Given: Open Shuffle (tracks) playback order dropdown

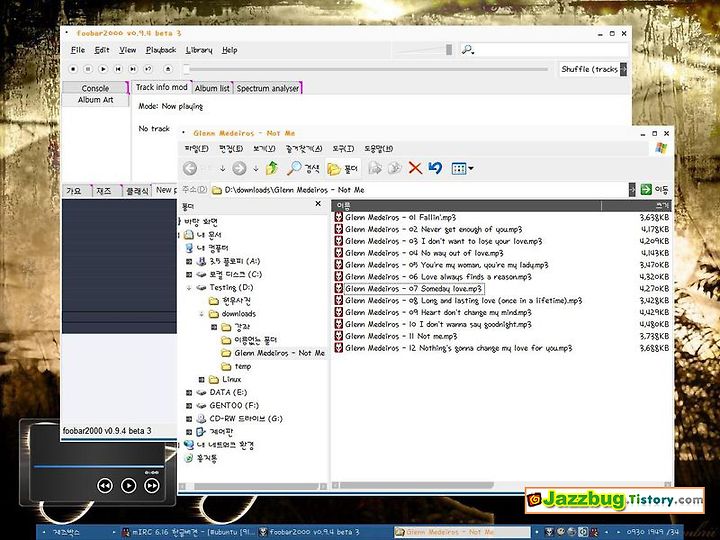Looking at the screenshot, I should click(x=623, y=69).
